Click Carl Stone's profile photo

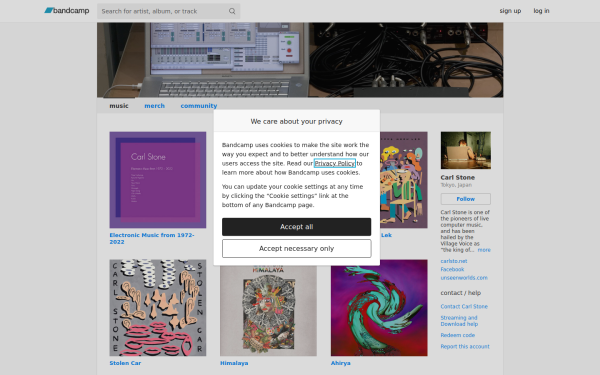[466, 150]
